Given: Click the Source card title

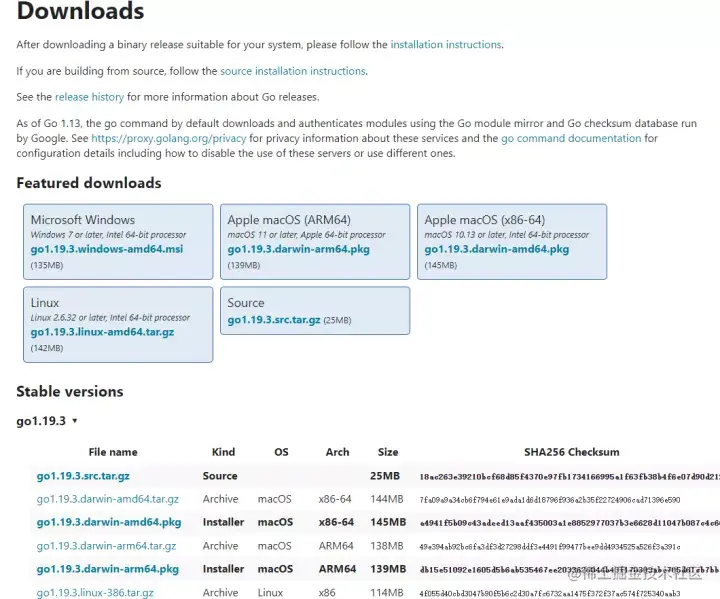Looking at the screenshot, I should pos(246,303).
